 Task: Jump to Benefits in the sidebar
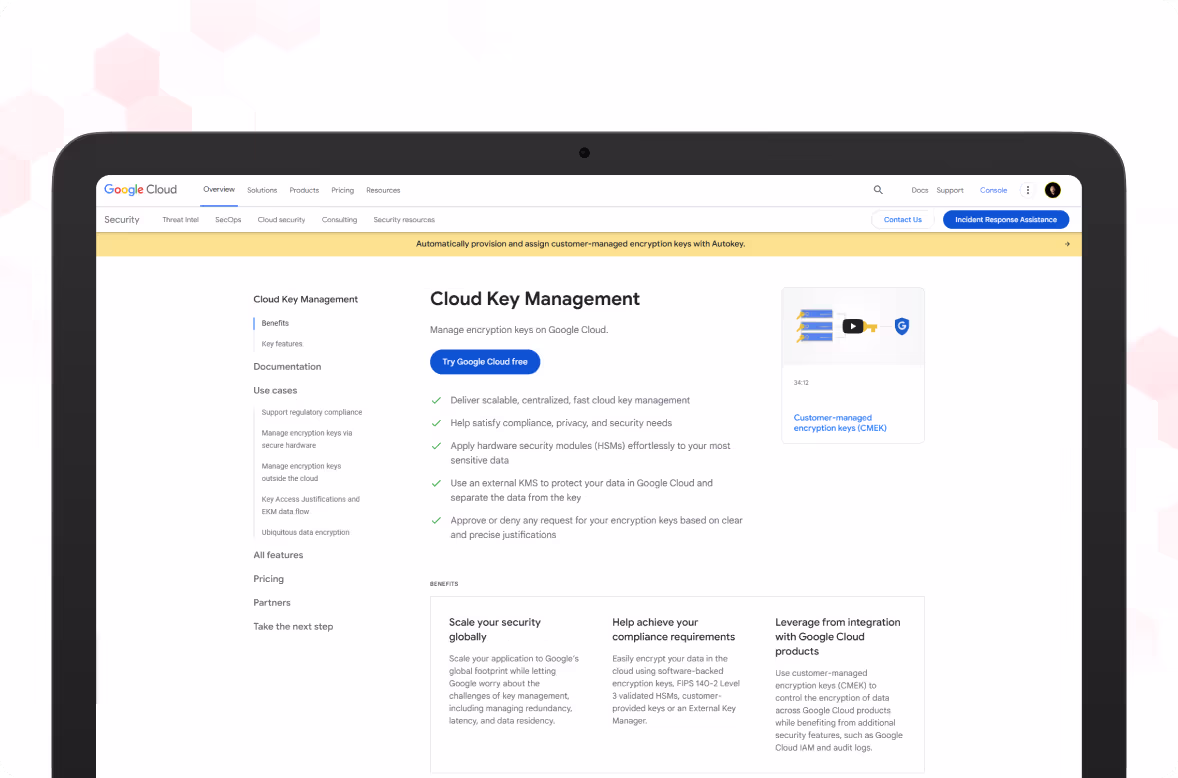tap(275, 323)
